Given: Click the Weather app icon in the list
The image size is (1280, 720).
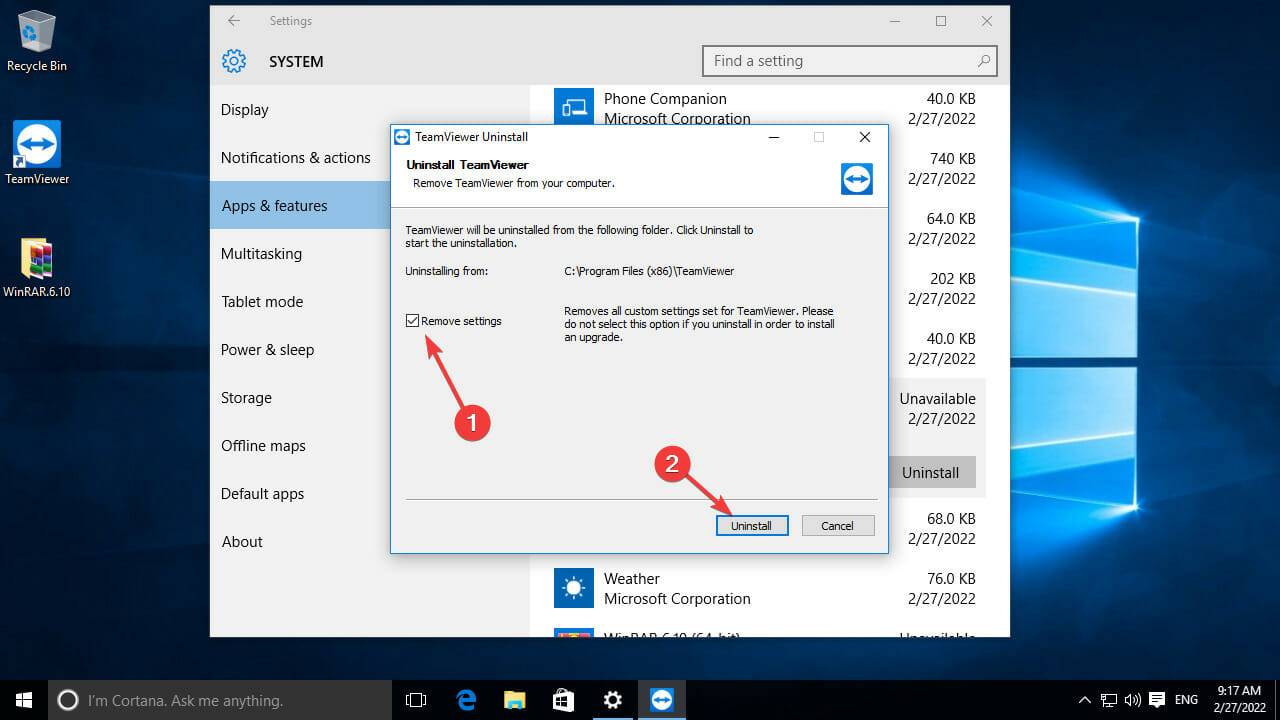Looking at the screenshot, I should click(x=573, y=588).
